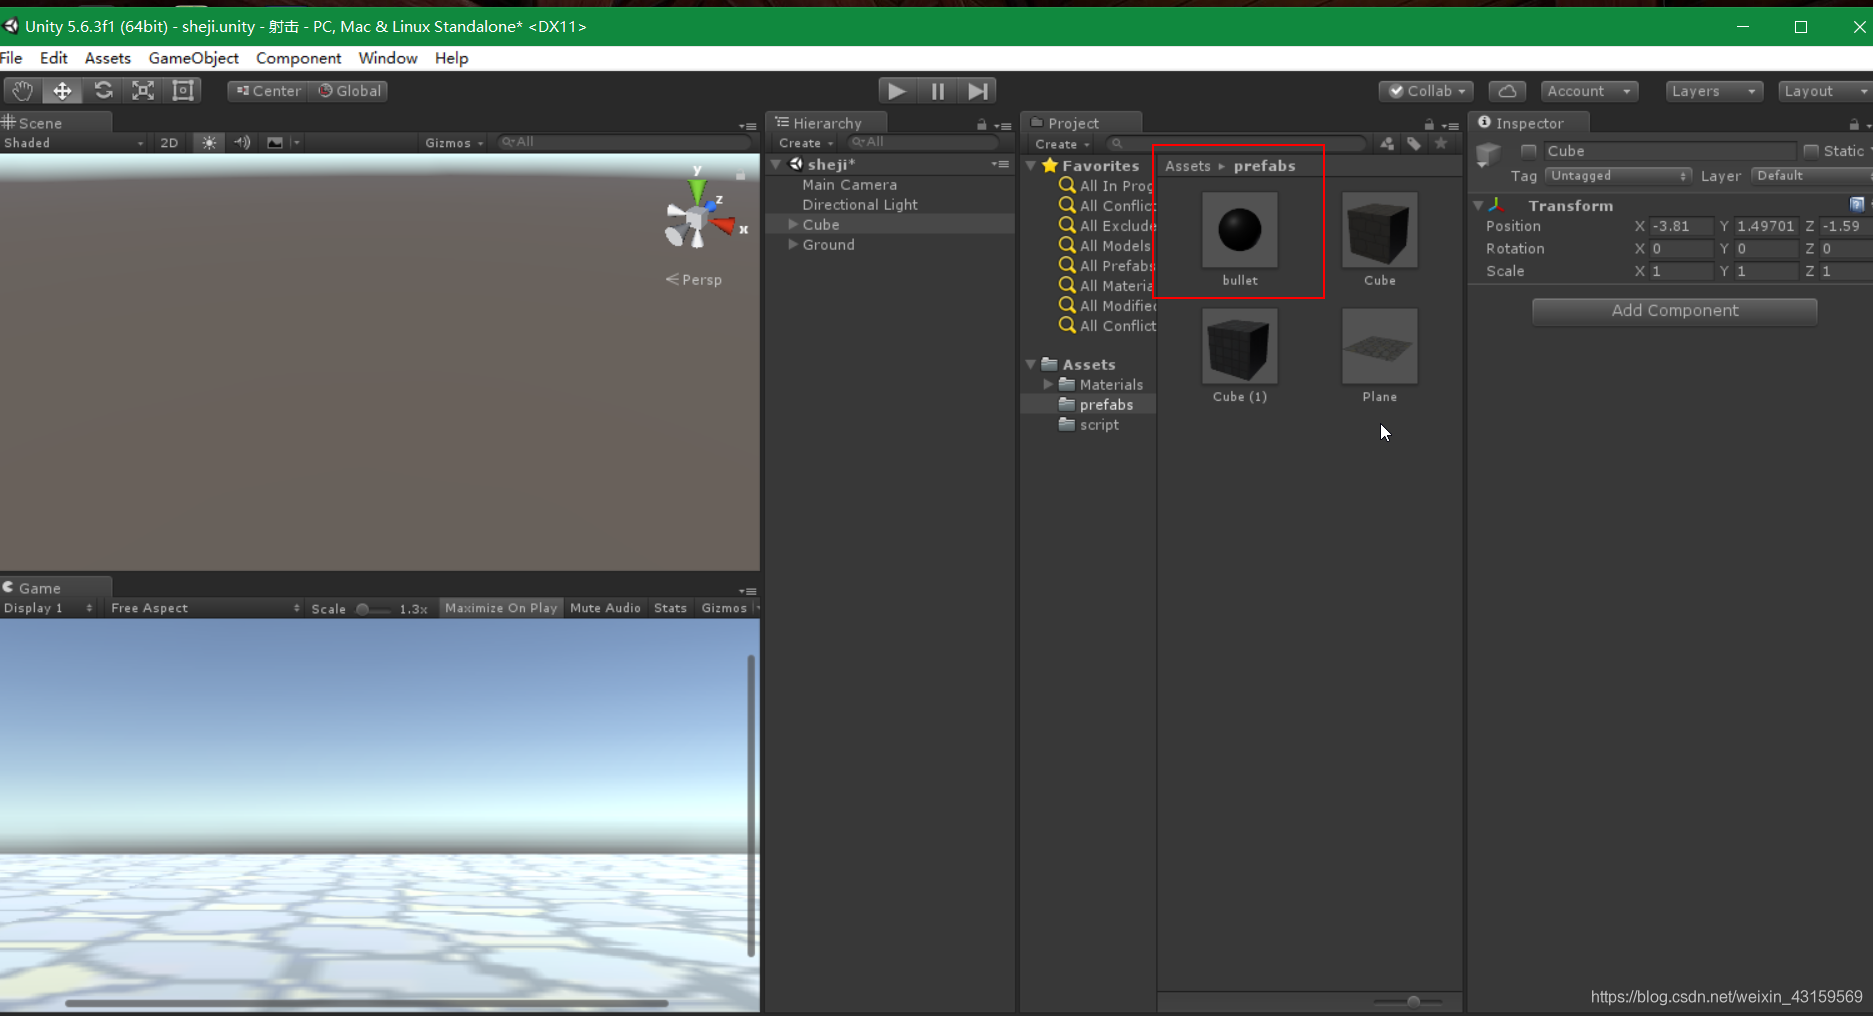The width and height of the screenshot is (1873, 1016).
Task: Open the Collab dropdown
Action: pyautogui.click(x=1426, y=91)
